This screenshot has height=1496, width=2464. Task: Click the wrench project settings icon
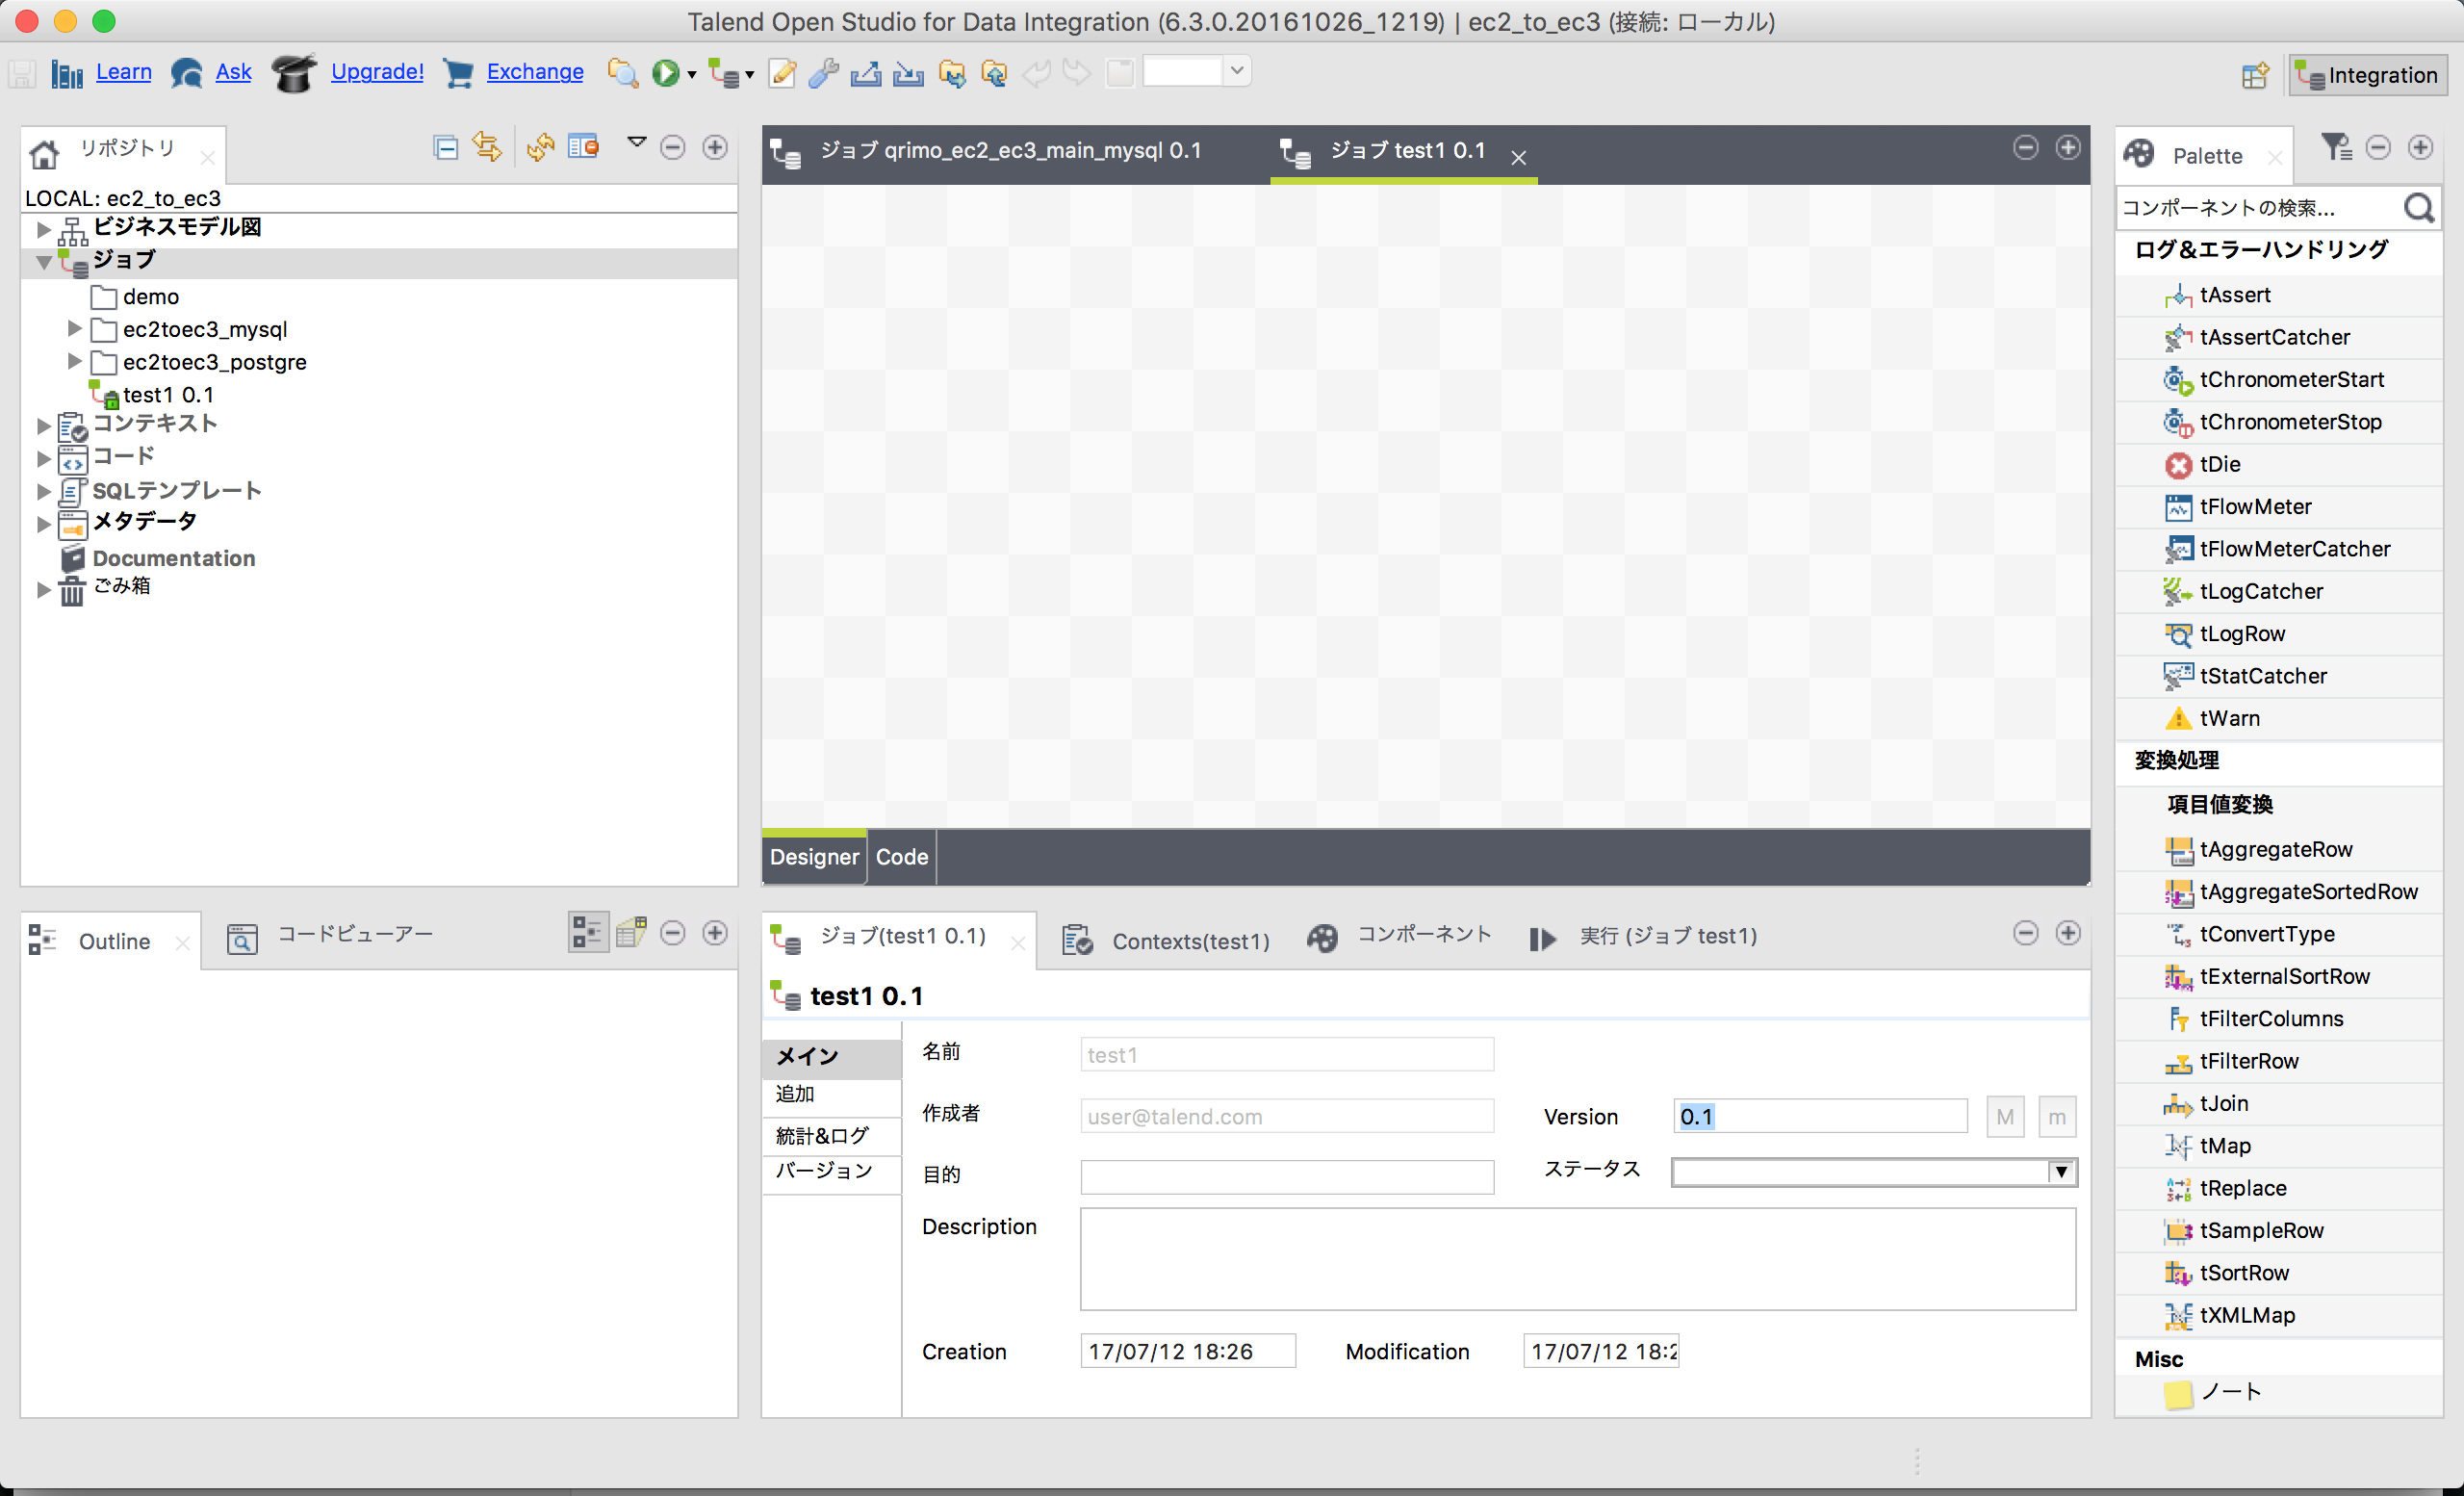pos(823,73)
